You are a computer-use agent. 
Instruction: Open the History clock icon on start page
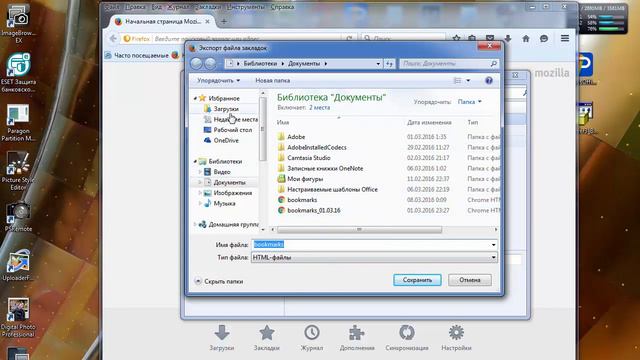(311, 333)
